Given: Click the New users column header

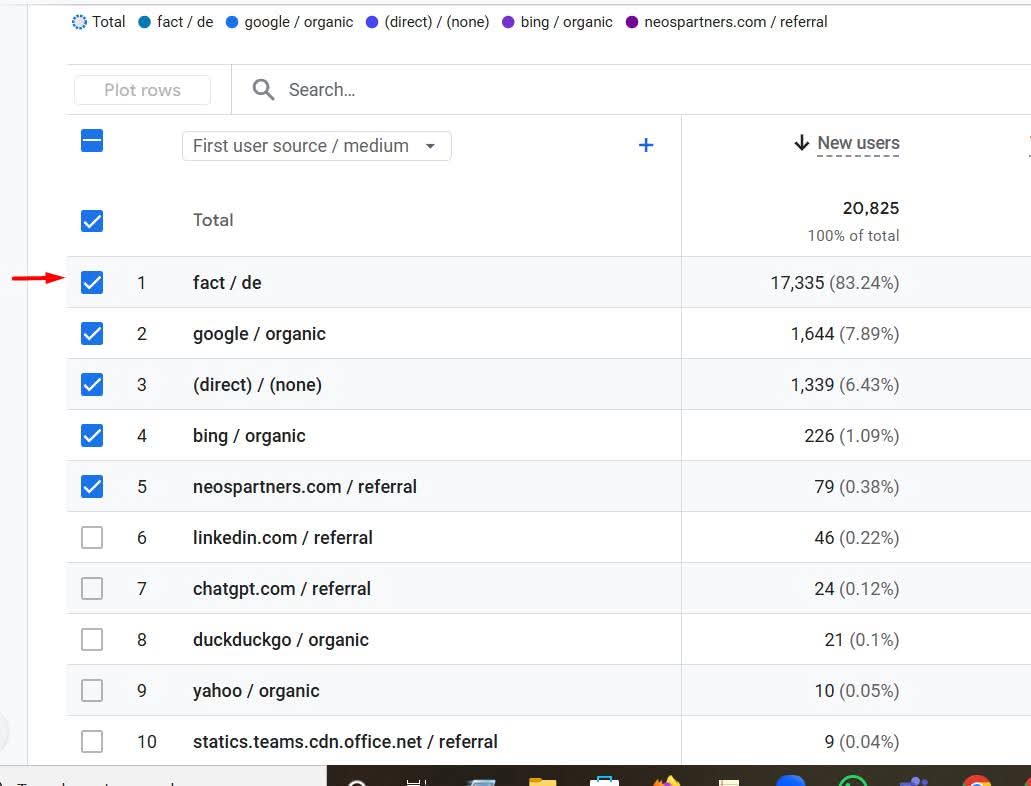Looking at the screenshot, I should [x=858, y=143].
